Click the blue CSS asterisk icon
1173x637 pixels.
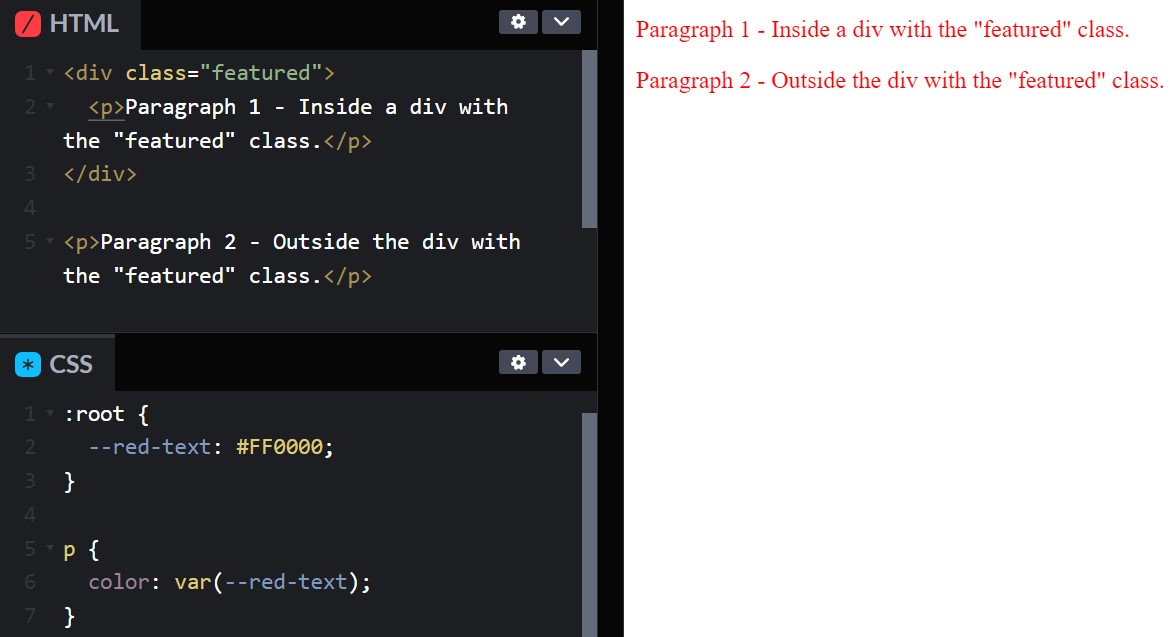pos(28,364)
